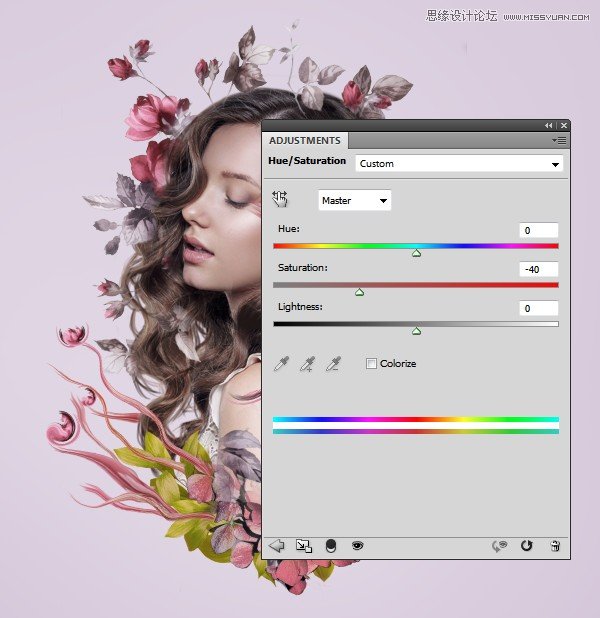This screenshot has width=600, height=618.
Task: Open the Master channel dropdown
Action: coord(354,200)
